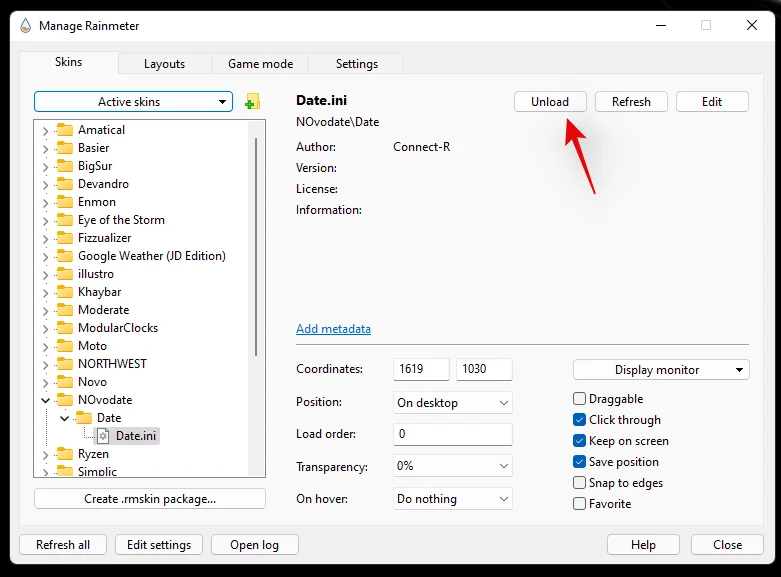Click Create .rmskin package button
Image resolution: width=781 pixels, height=577 pixels.
[x=150, y=499]
